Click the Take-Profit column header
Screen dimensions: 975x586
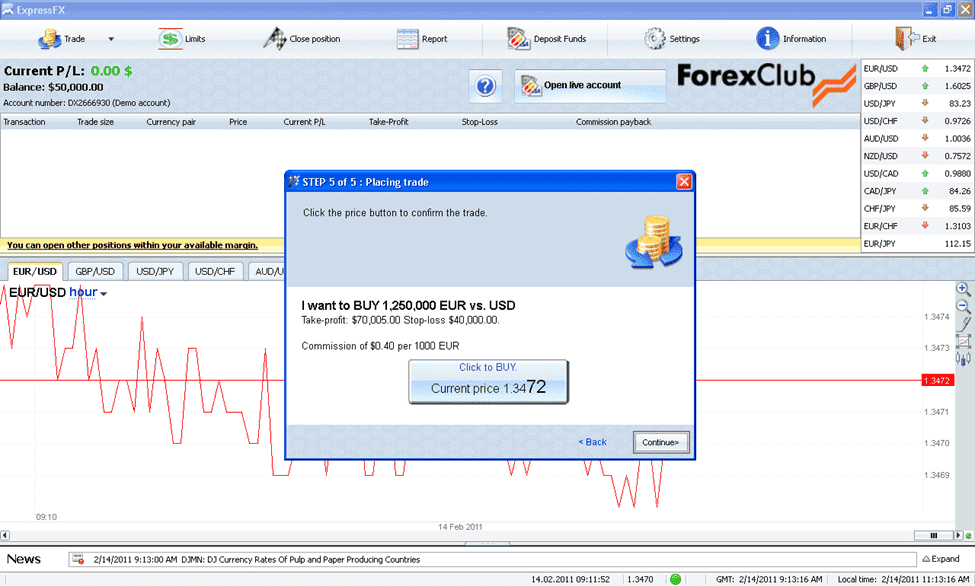point(389,122)
